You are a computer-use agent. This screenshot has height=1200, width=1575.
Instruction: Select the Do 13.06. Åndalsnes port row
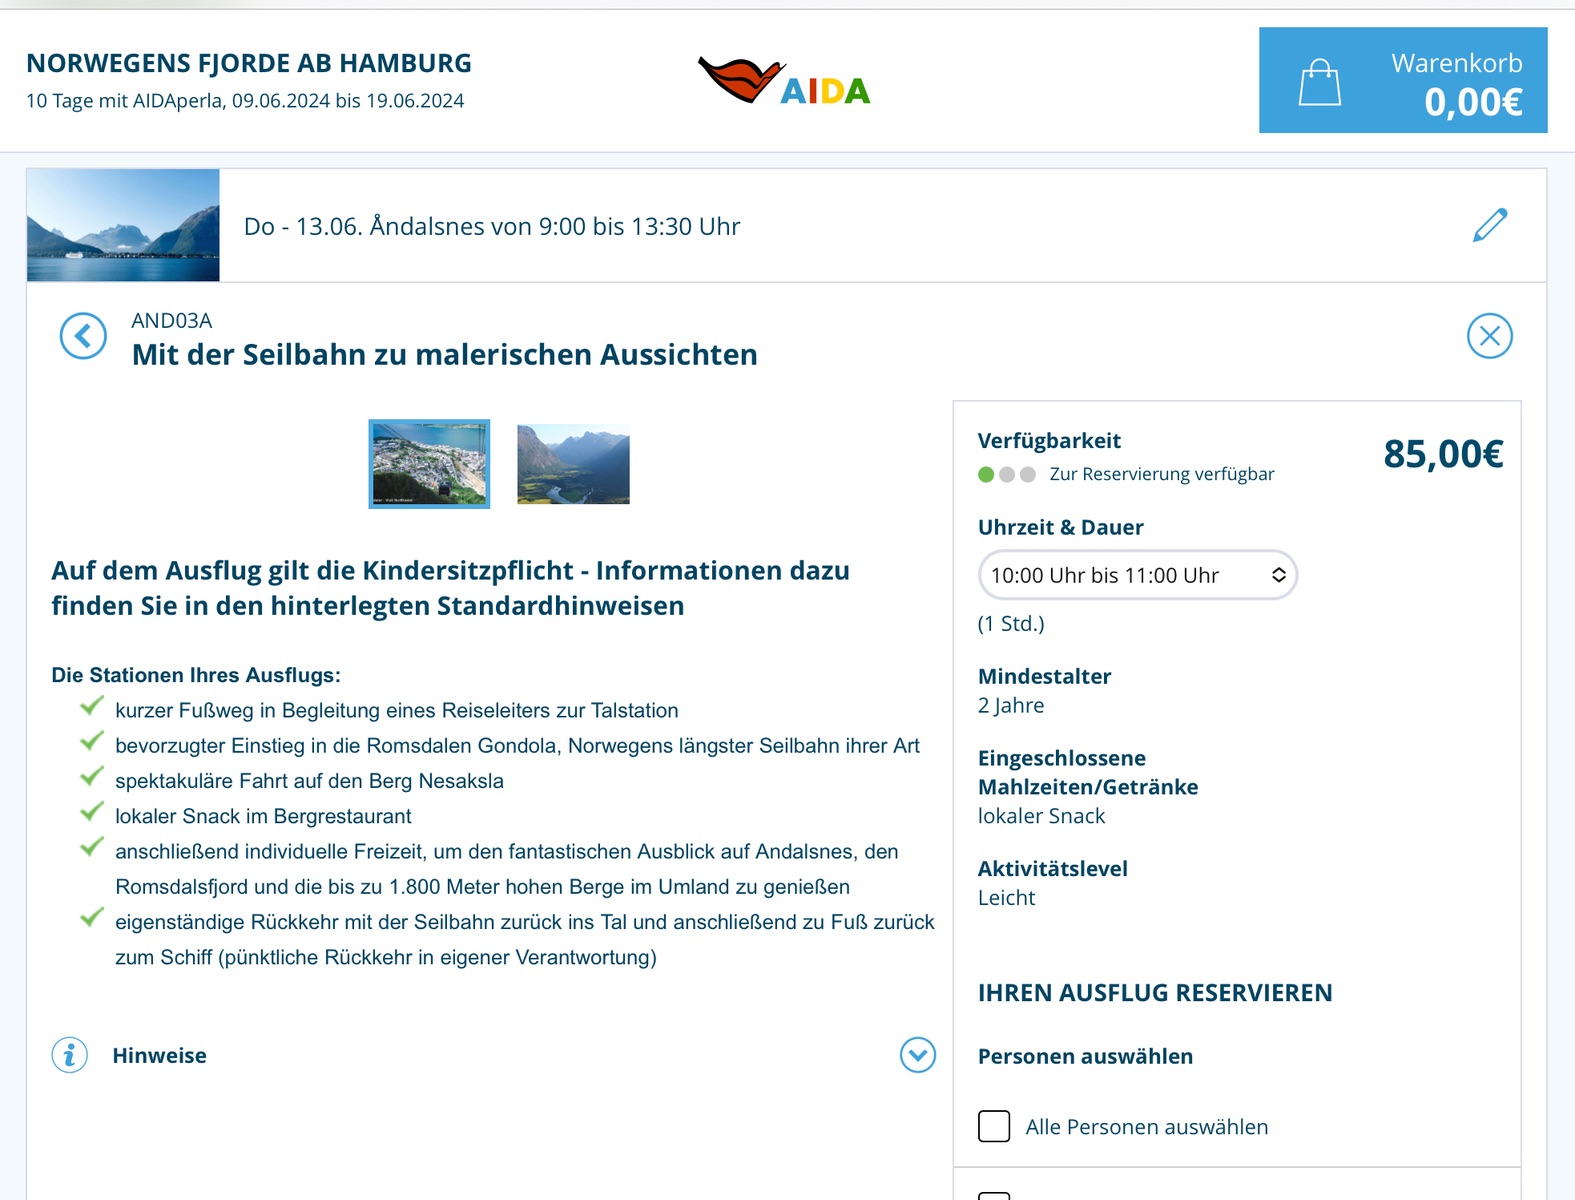click(x=492, y=227)
